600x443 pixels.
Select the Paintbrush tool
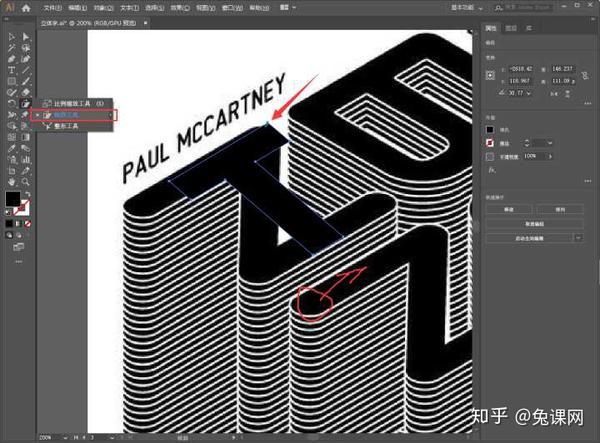26,81
